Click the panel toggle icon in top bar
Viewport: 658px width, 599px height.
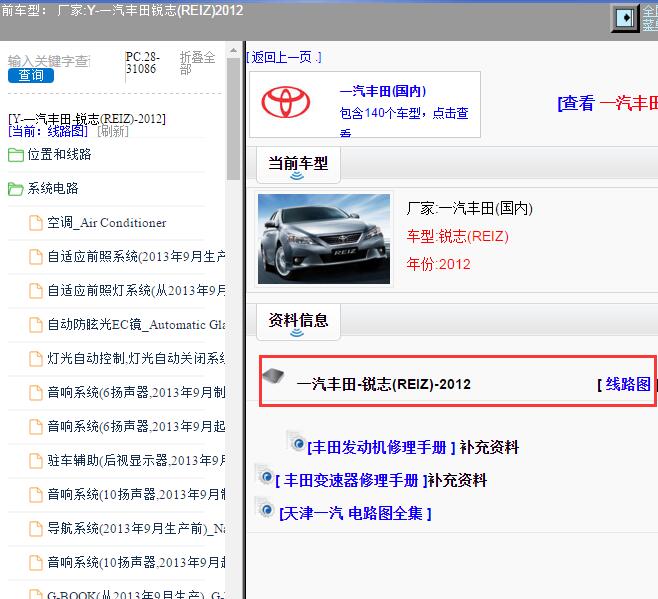(624, 18)
